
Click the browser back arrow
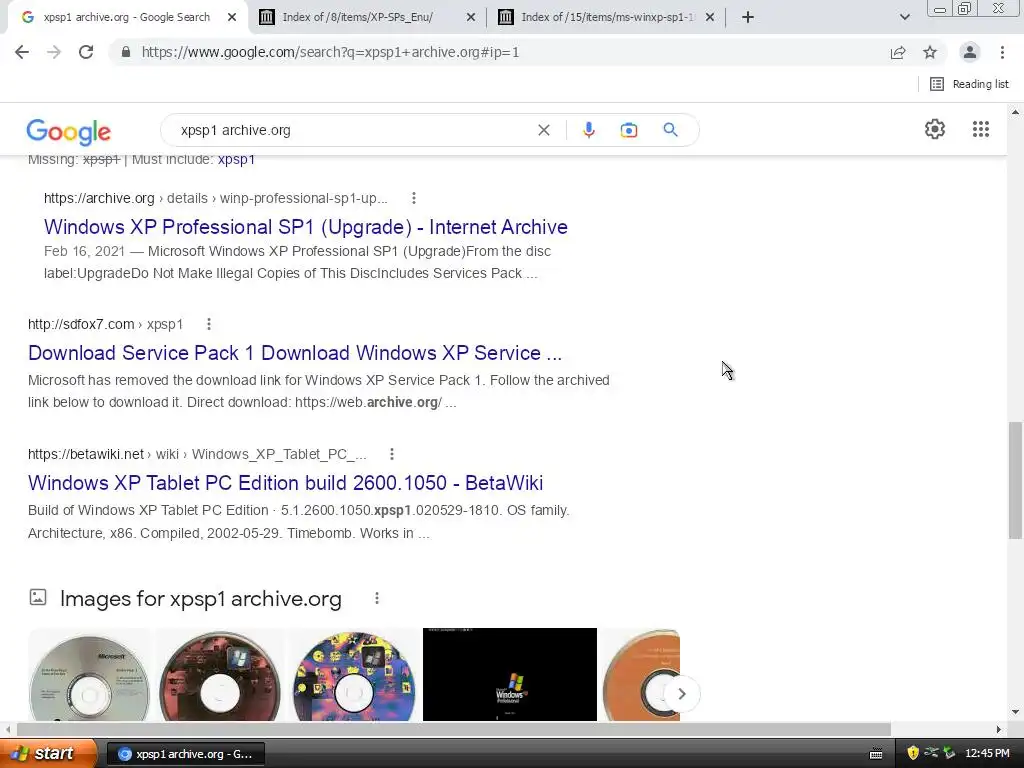(22, 52)
